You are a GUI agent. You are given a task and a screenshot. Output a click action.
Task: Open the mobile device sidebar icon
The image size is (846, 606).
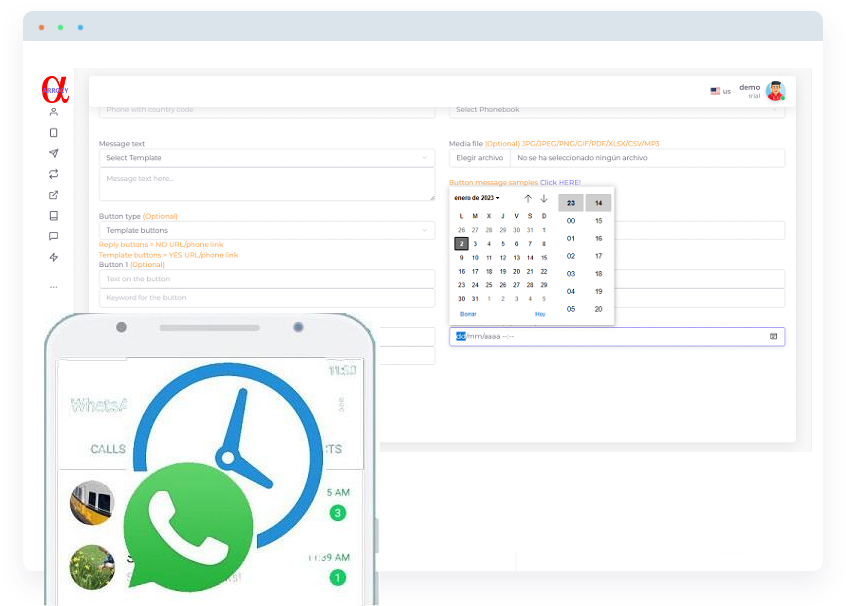pos(54,132)
